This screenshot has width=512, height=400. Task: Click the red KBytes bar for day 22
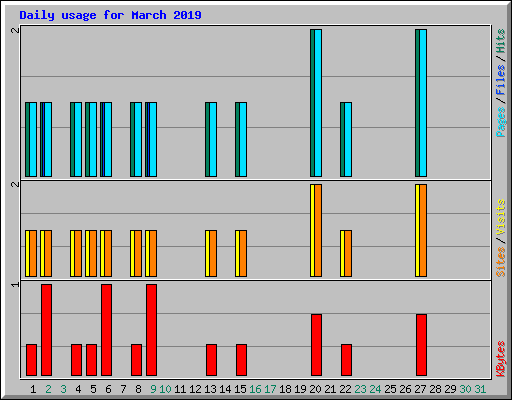tap(346, 360)
